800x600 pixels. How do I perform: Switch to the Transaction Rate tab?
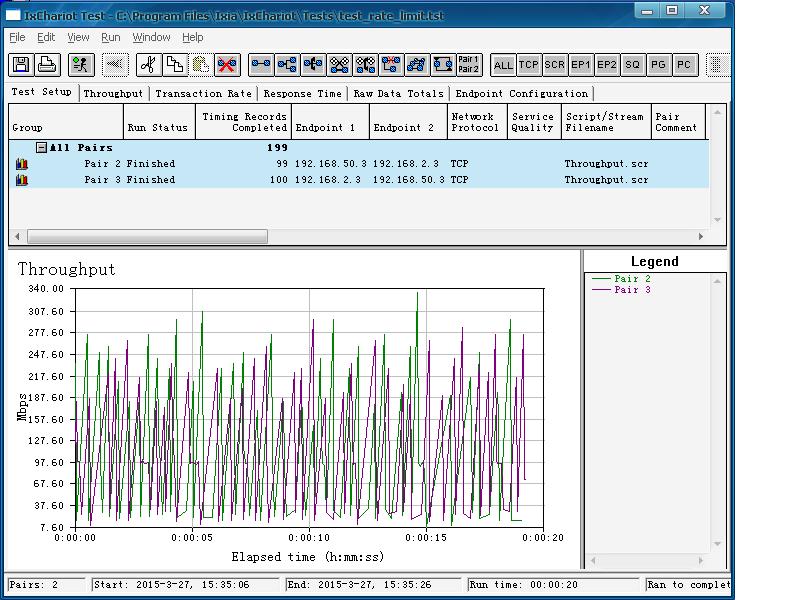pos(204,93)
